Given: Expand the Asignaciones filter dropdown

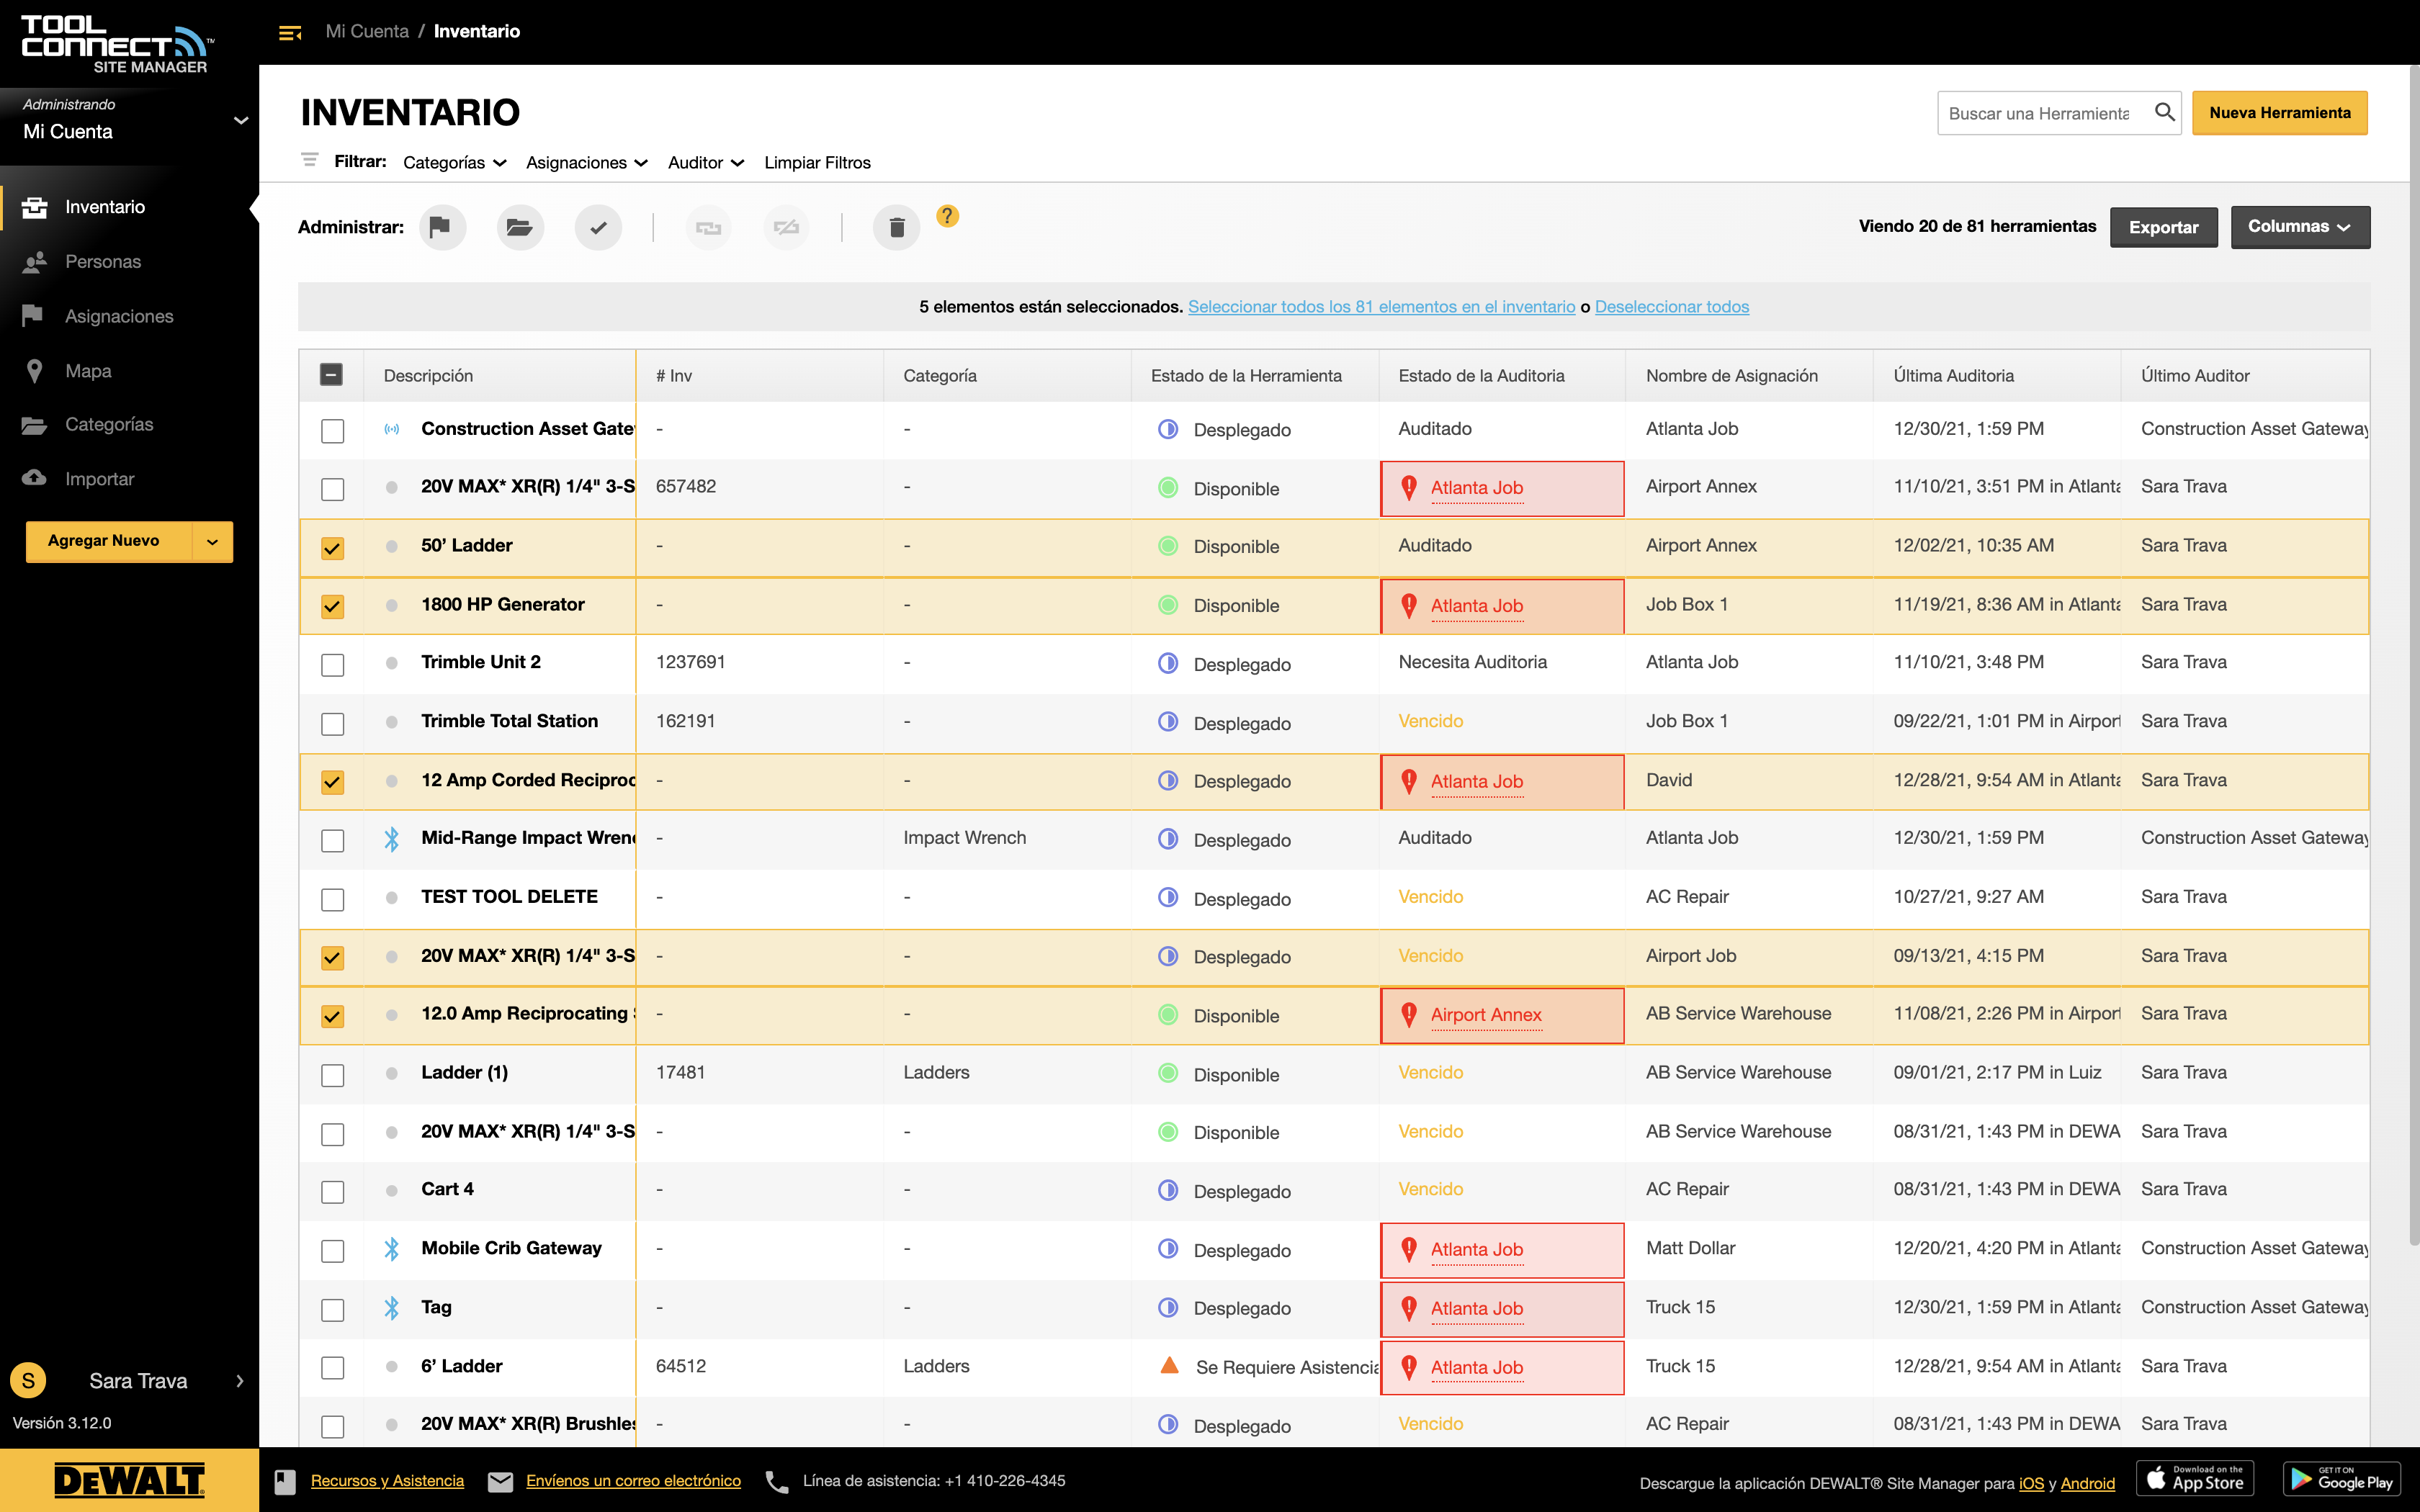Looking at the screenshot, I should pos(587,163).
